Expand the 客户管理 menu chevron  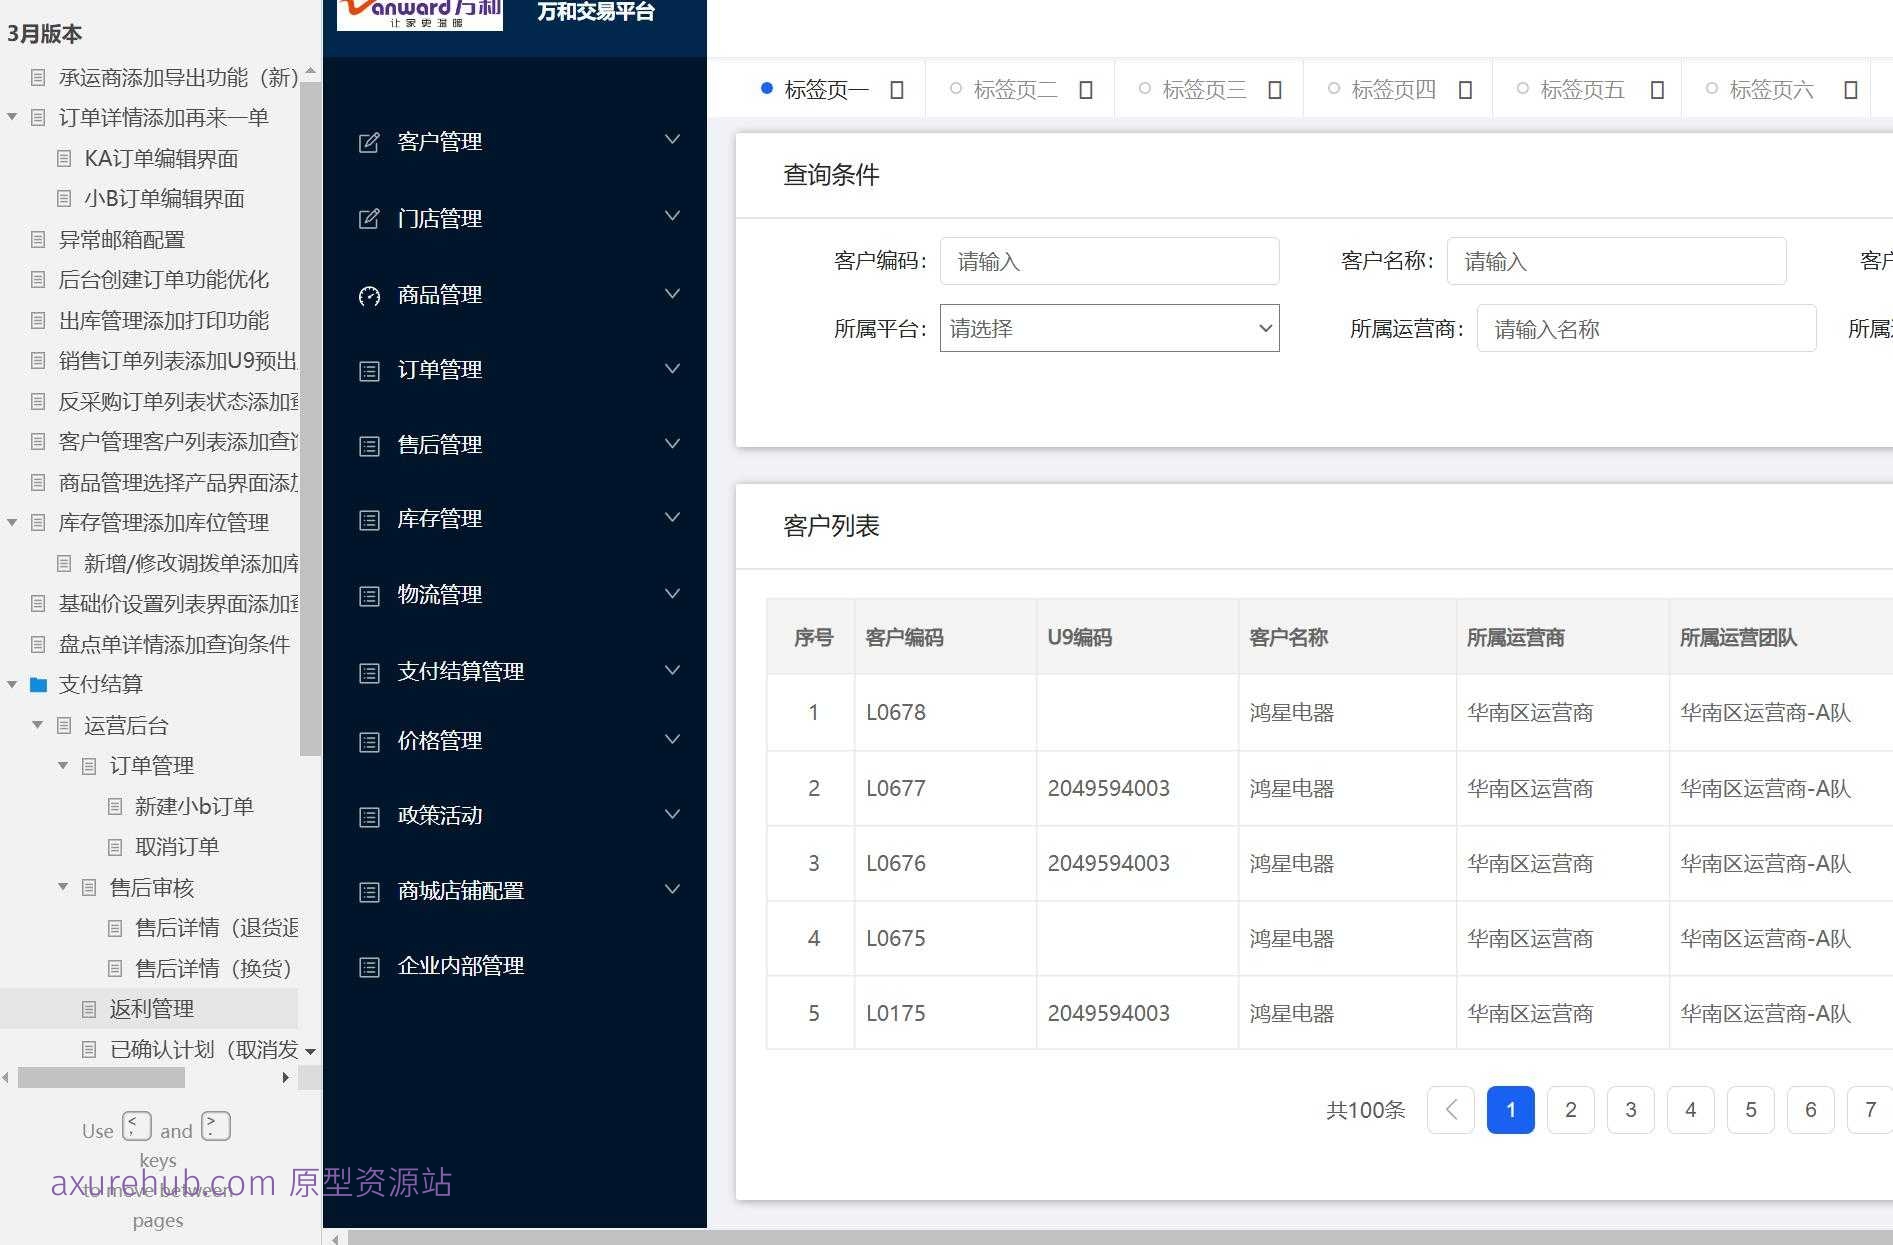tap(671, 139)
